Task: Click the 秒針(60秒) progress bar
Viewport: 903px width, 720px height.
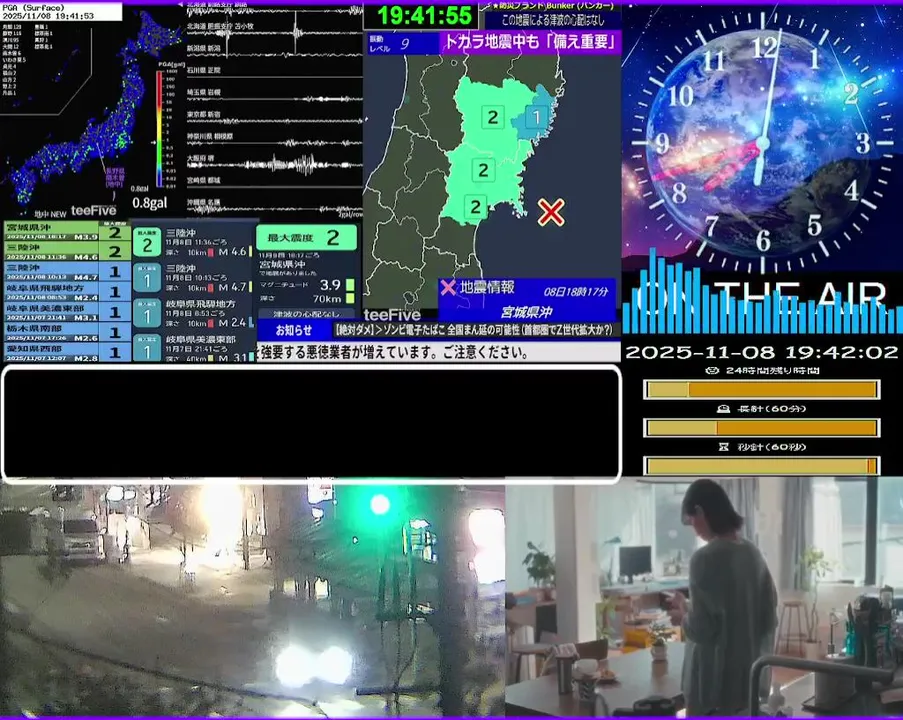Action: point(761,465)
